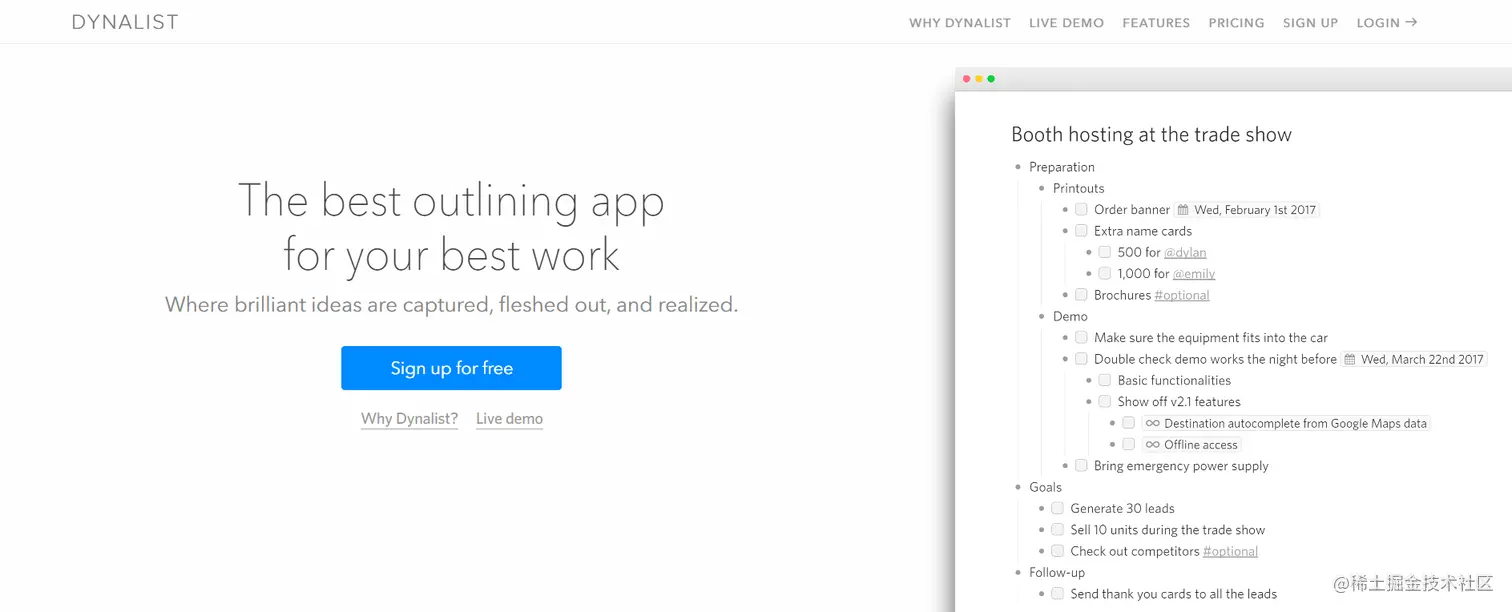Click the green maximize dot on the demo window
Viewport: 1512px width, 612px height.
(x=991, y=79)
